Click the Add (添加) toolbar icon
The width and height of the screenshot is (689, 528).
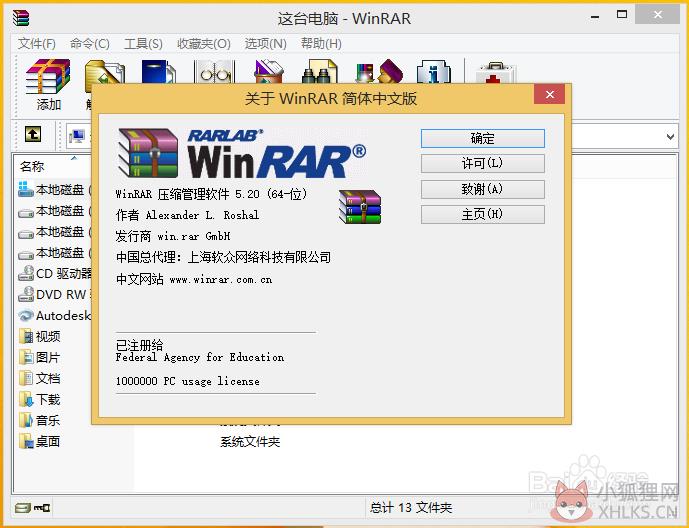coord(48,77)
